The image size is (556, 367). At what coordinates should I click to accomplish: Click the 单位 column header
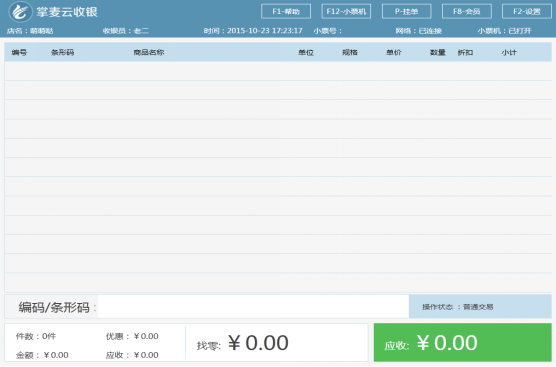coord(306,52)
